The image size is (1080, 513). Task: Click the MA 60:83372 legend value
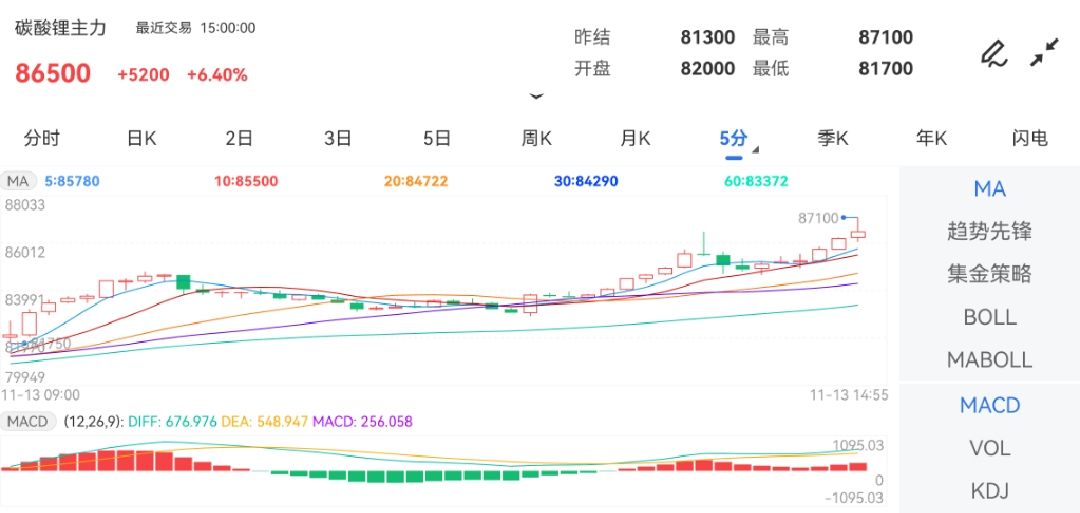coord(756,182)
